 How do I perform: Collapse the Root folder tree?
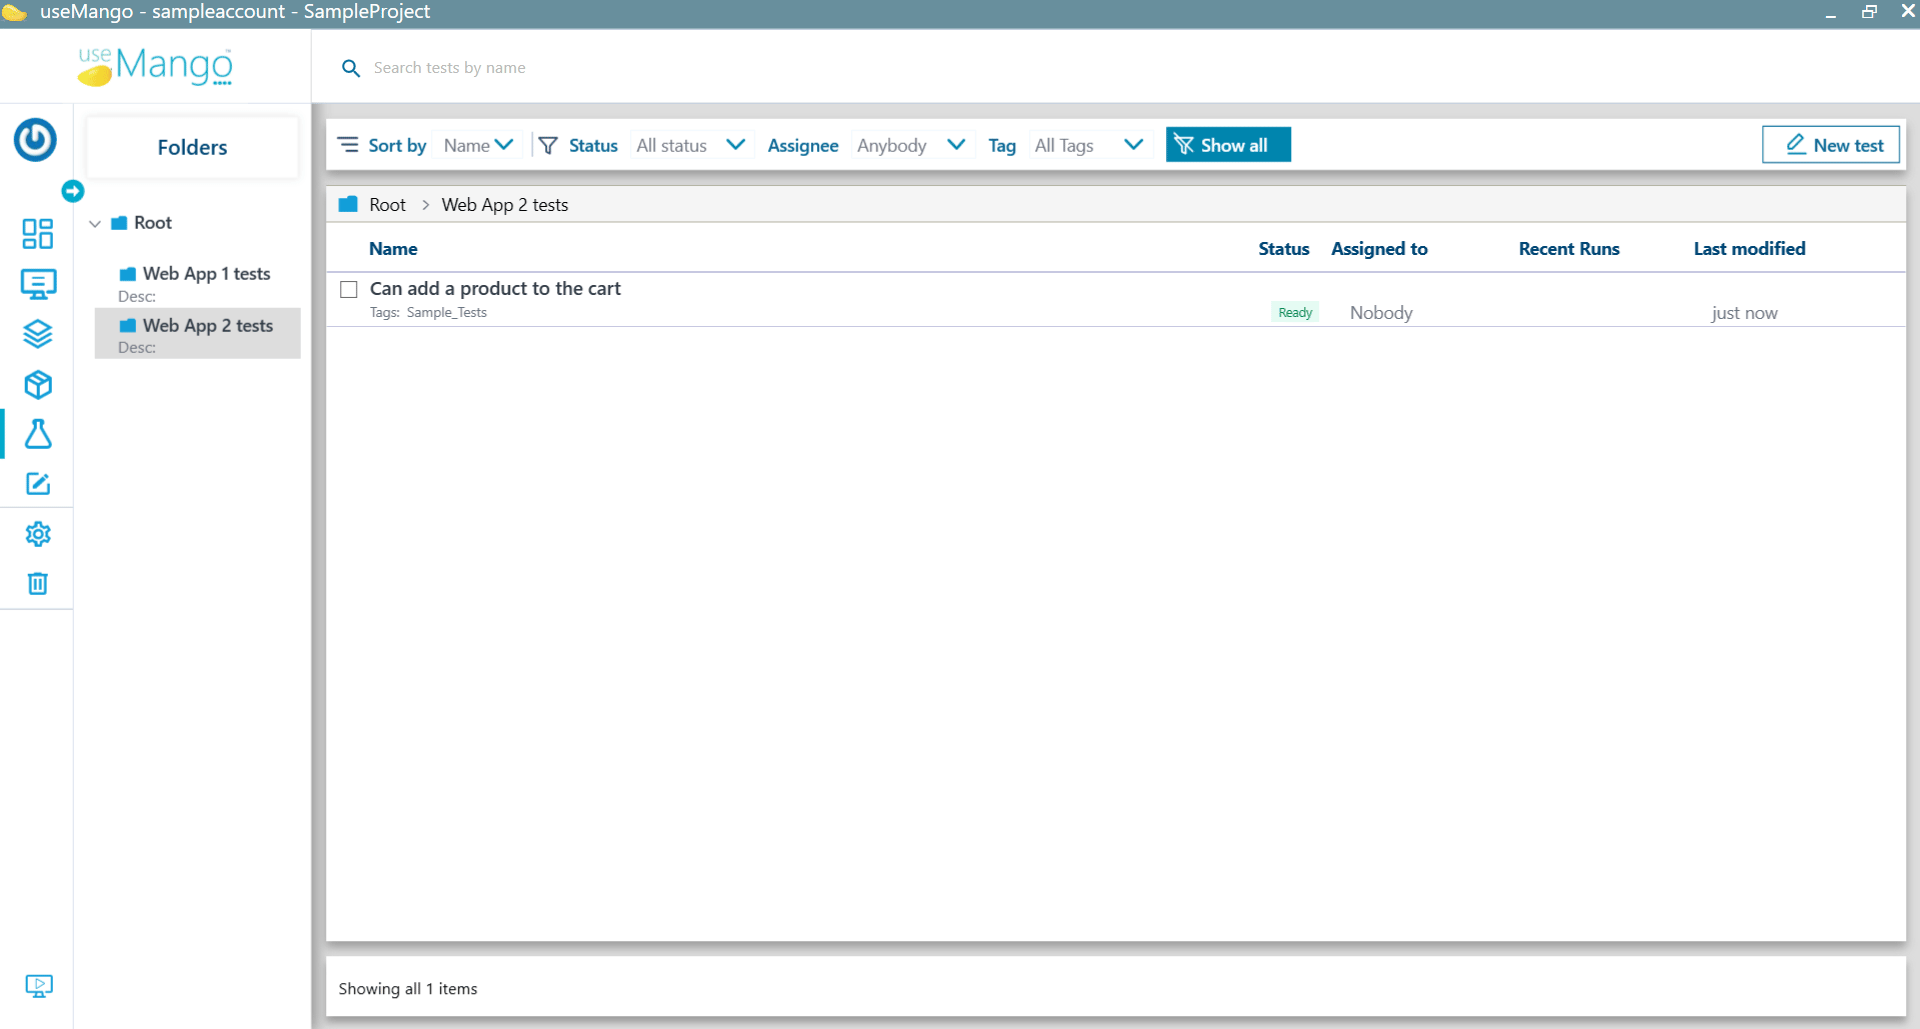pyautogui.click(x=96, y=224)
